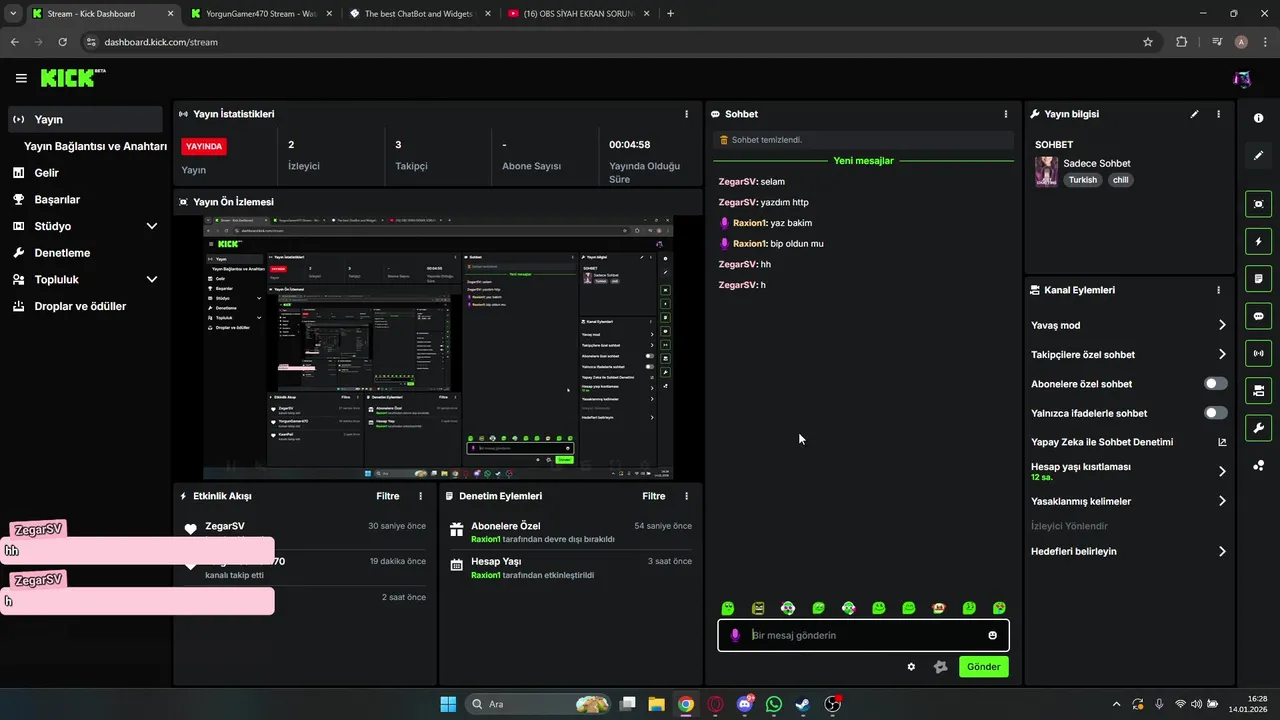The width and height of the screenshot is (1280, 720).
Task: Toggle the chat bubble icon in the right rail
Action: pyautogui.click(x=1258, y=316)
